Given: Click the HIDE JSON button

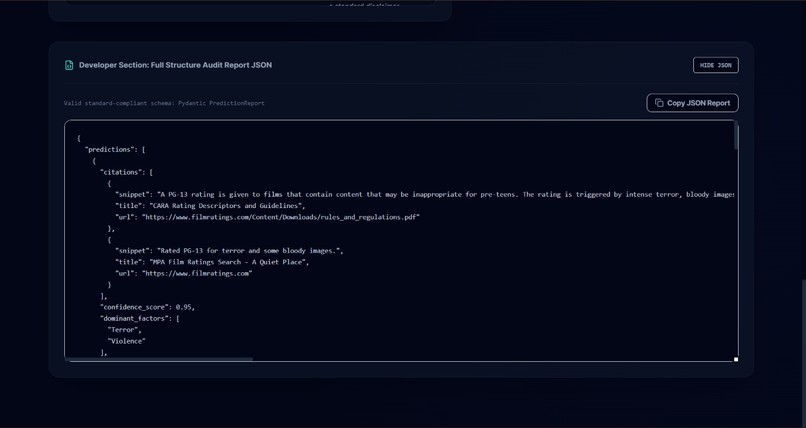Looking at the screenshot, I should (x=716, y=65).
